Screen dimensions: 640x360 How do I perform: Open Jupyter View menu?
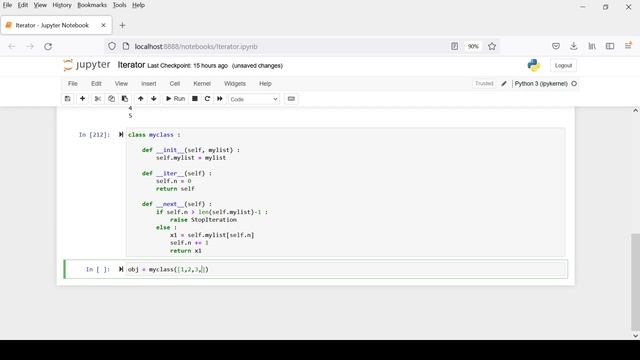tap(121, 84)
